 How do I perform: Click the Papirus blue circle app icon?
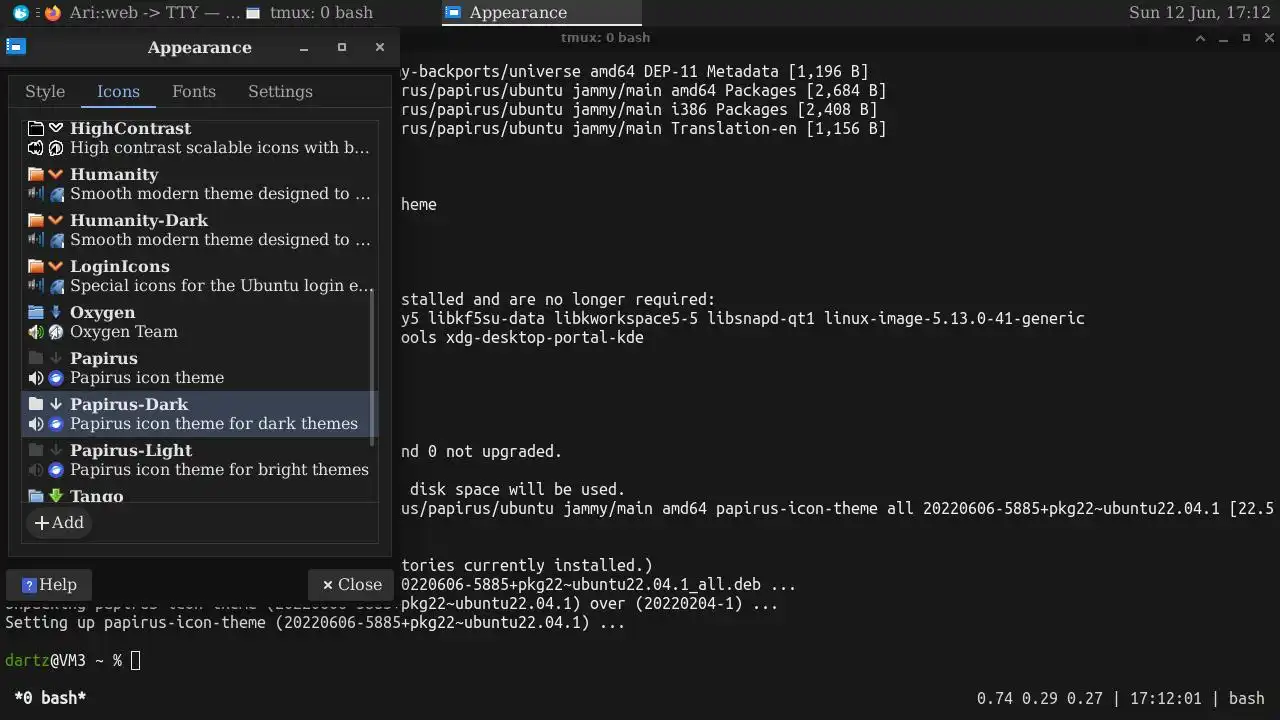(56, 378)
